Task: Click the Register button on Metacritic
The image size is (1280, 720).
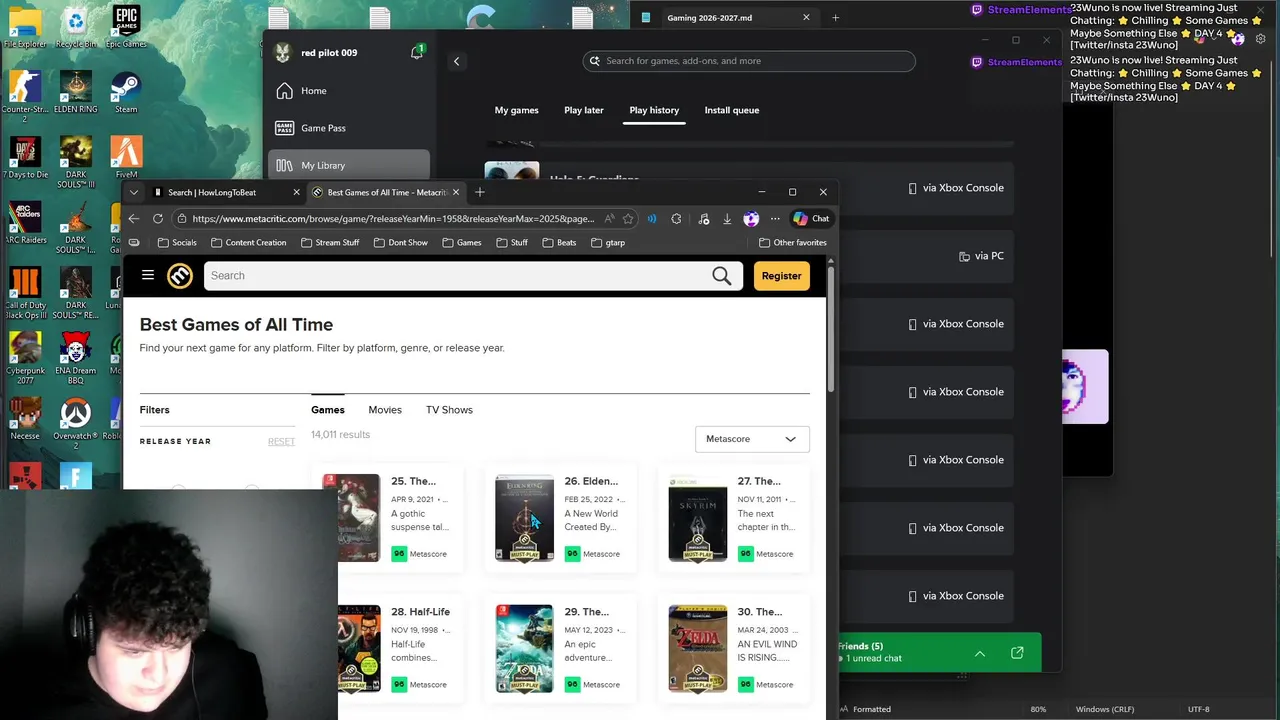Action: (x=781, y=276)
